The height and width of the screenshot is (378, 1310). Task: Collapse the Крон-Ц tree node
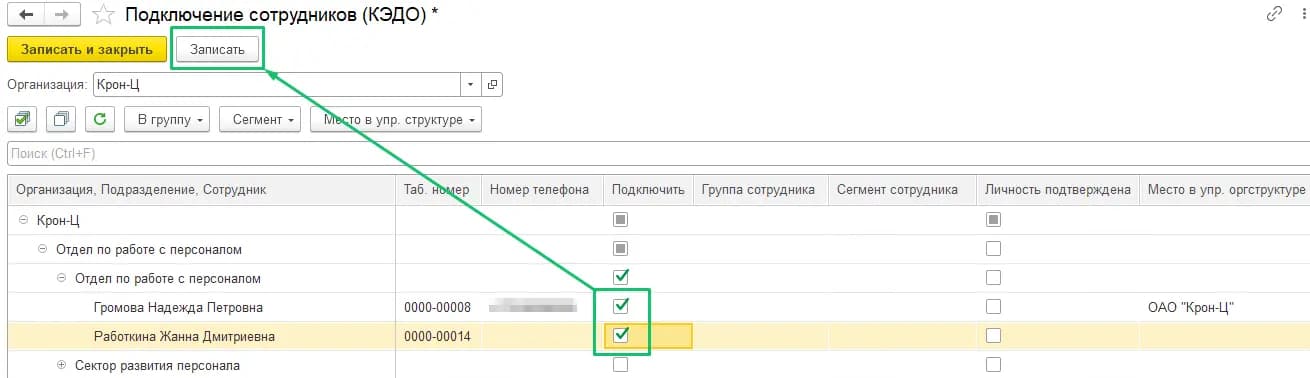(x=23, y=219)
